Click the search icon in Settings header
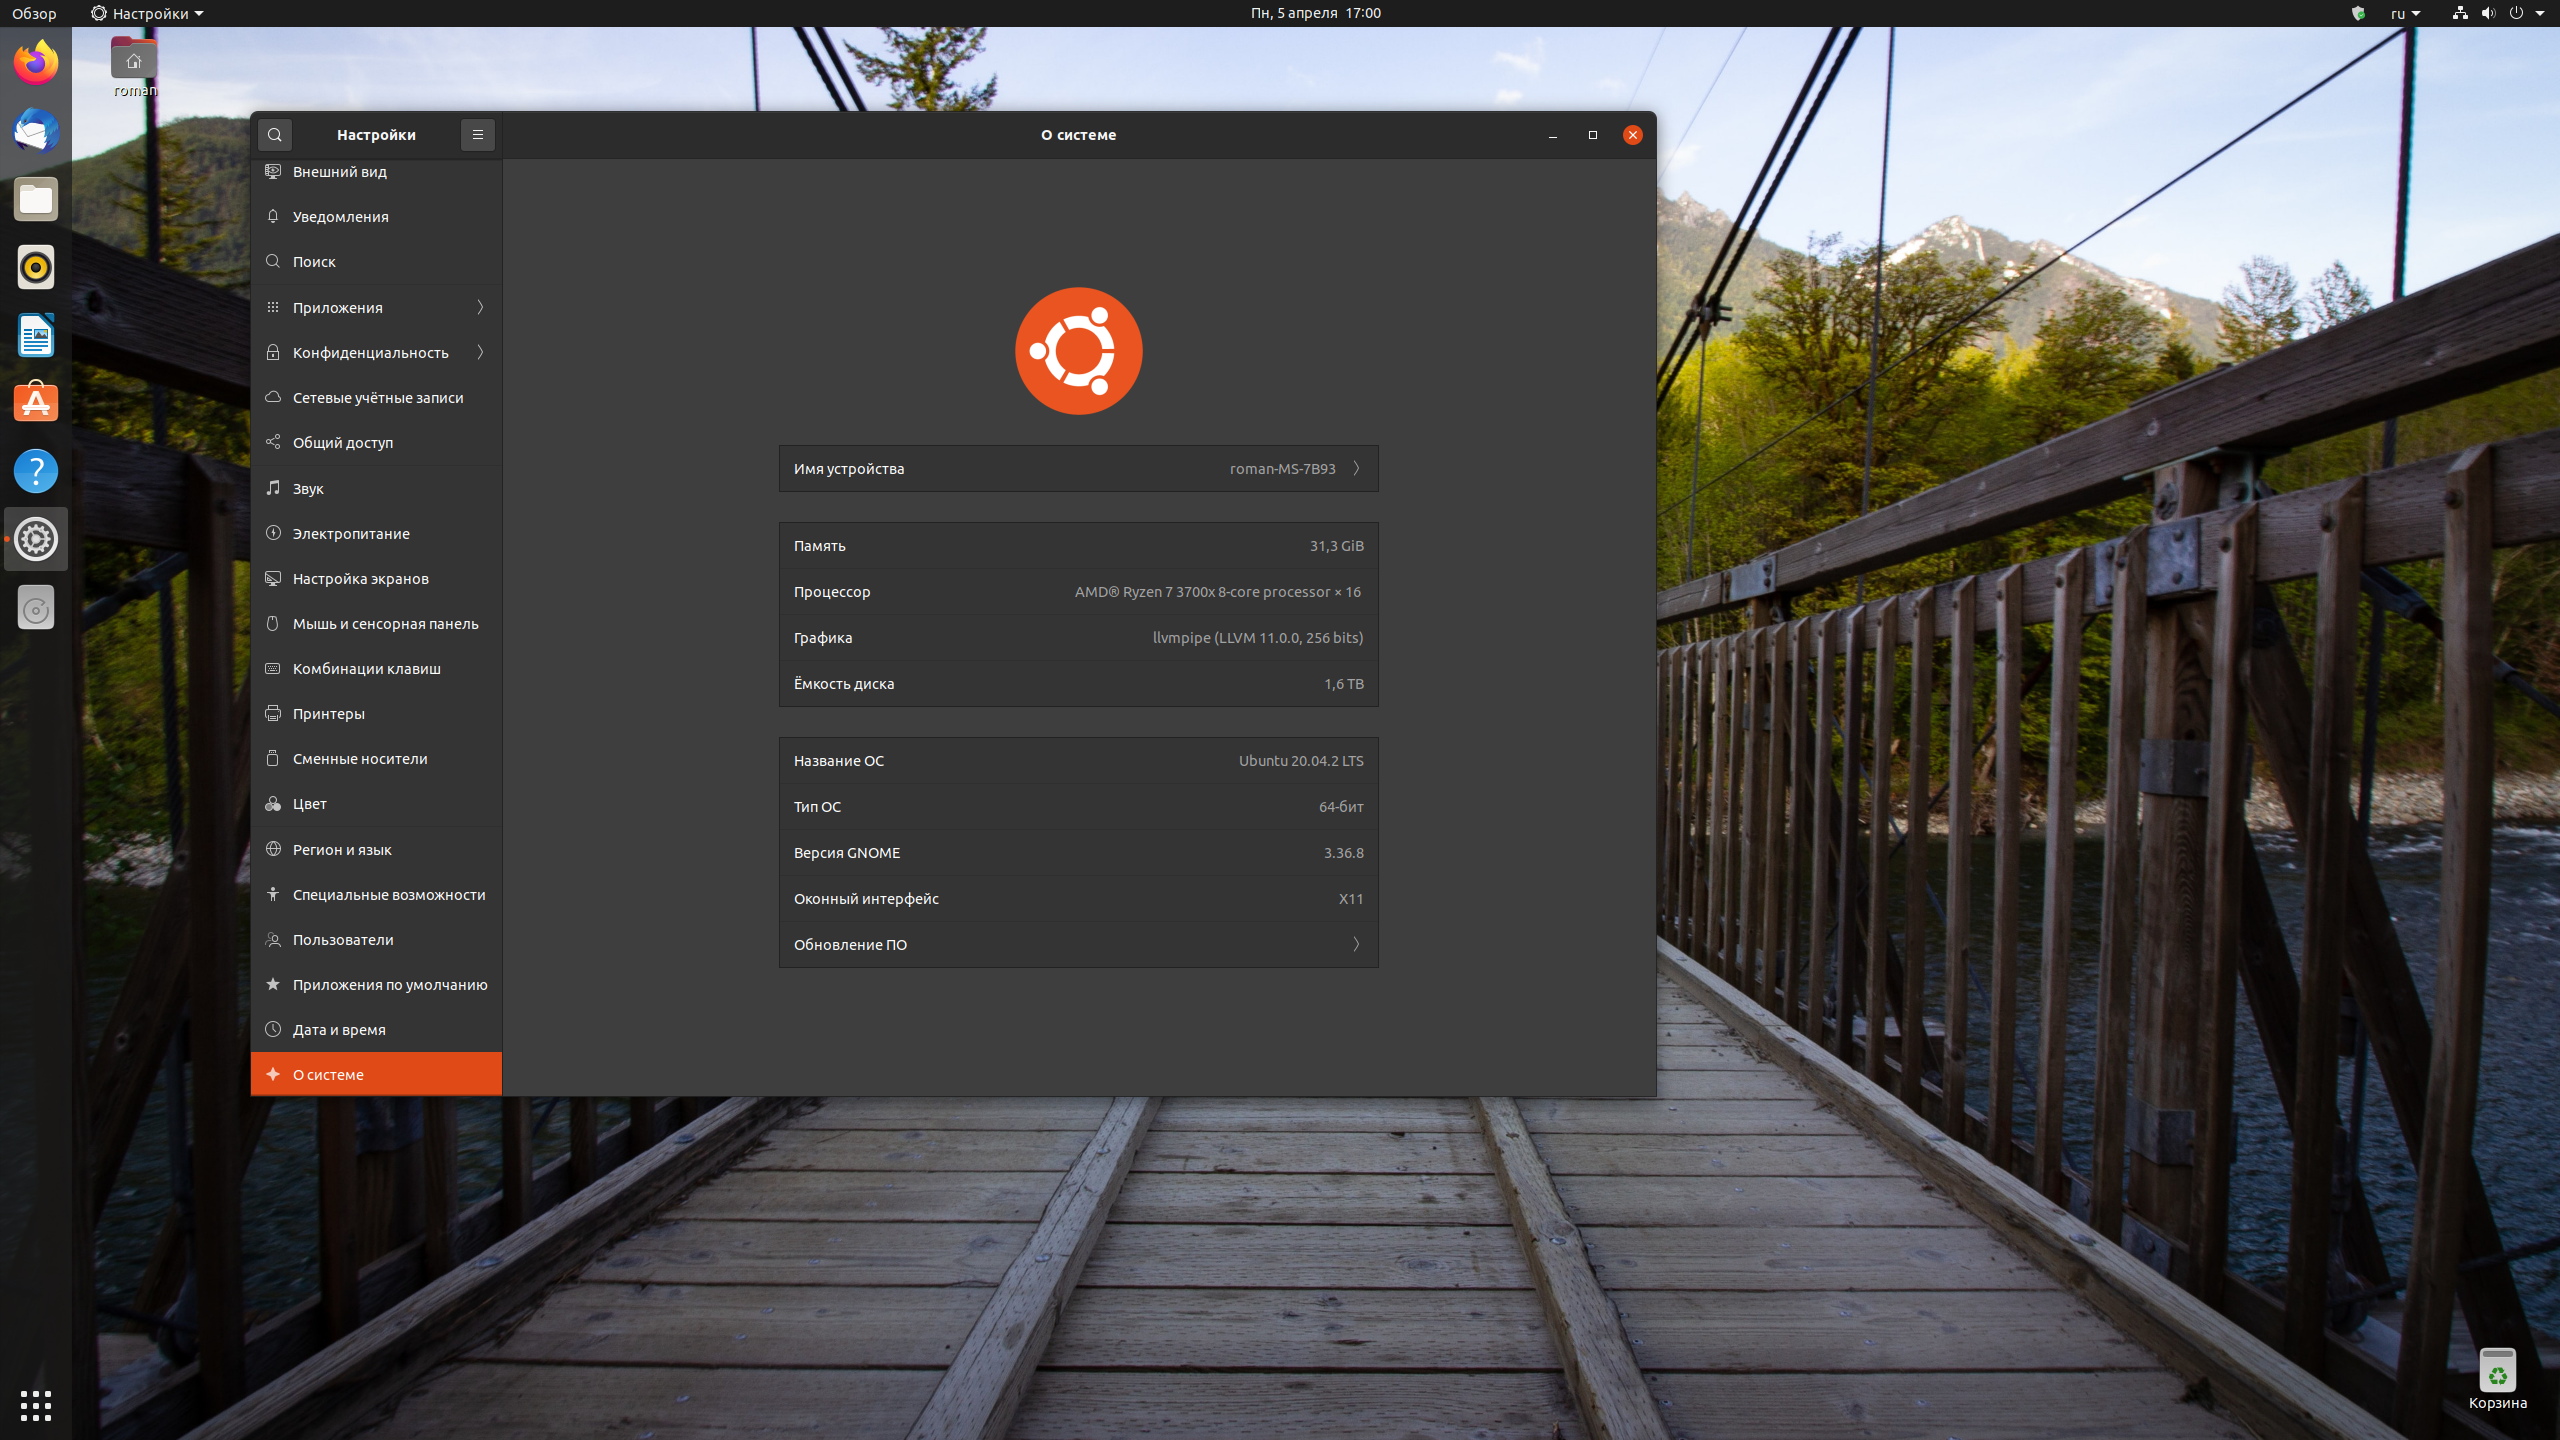The image size is (2560, 1440). click(275, 135)
